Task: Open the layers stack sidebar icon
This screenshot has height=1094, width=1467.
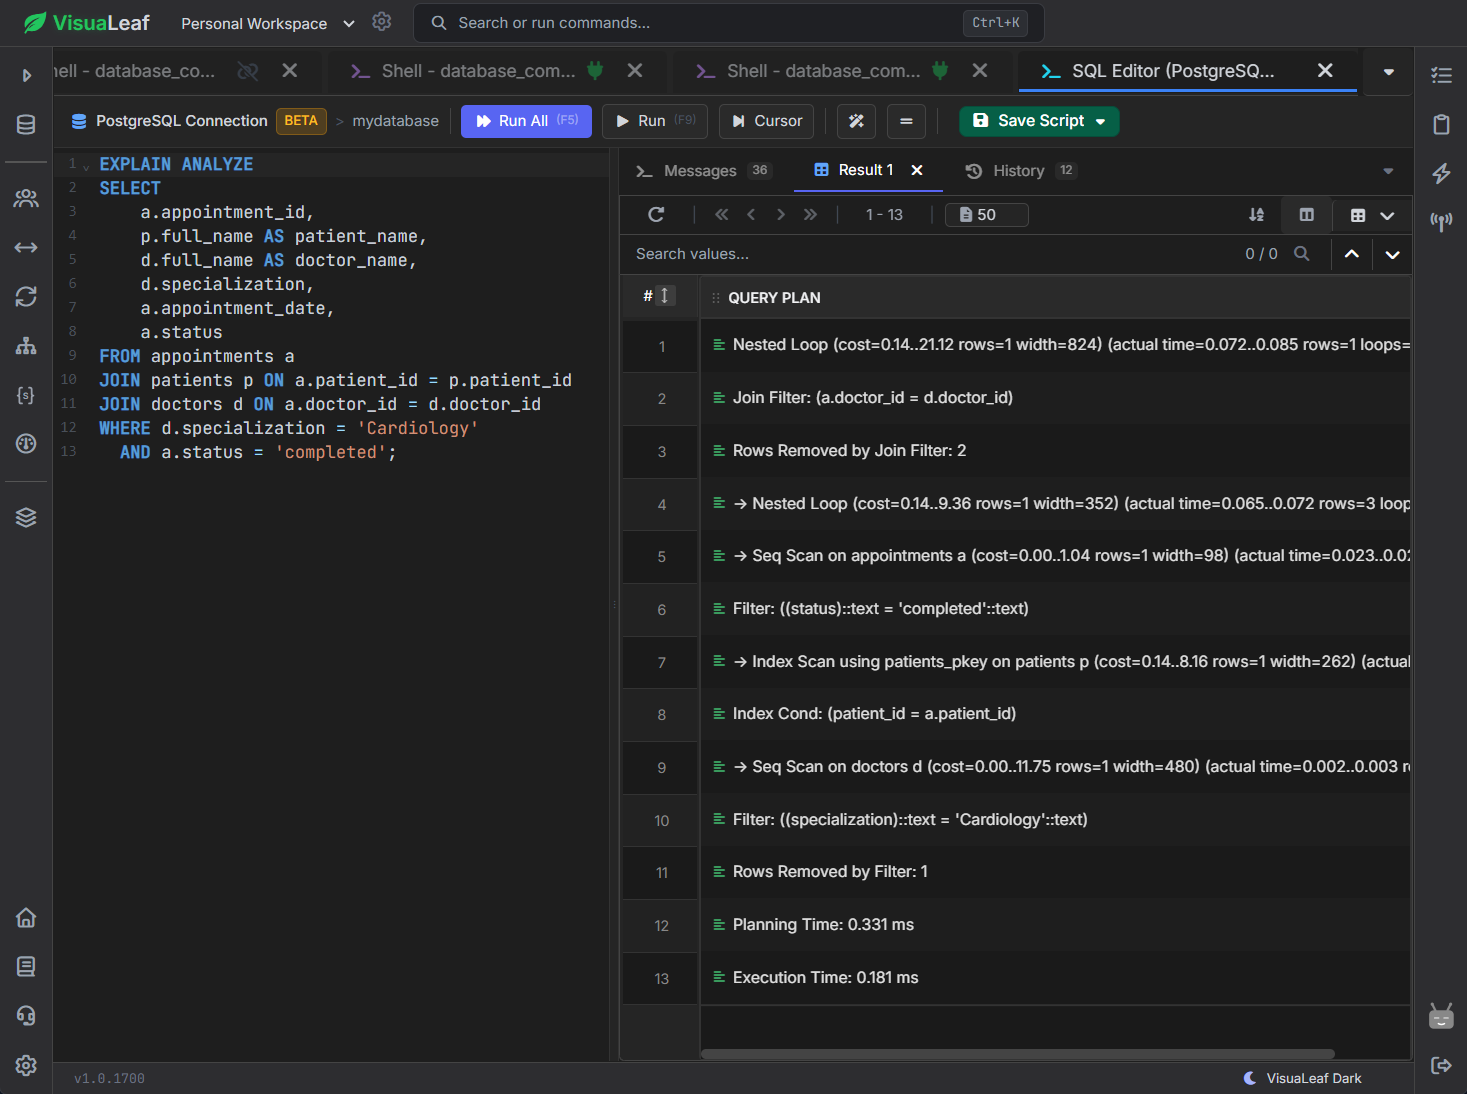Action: 26,517
